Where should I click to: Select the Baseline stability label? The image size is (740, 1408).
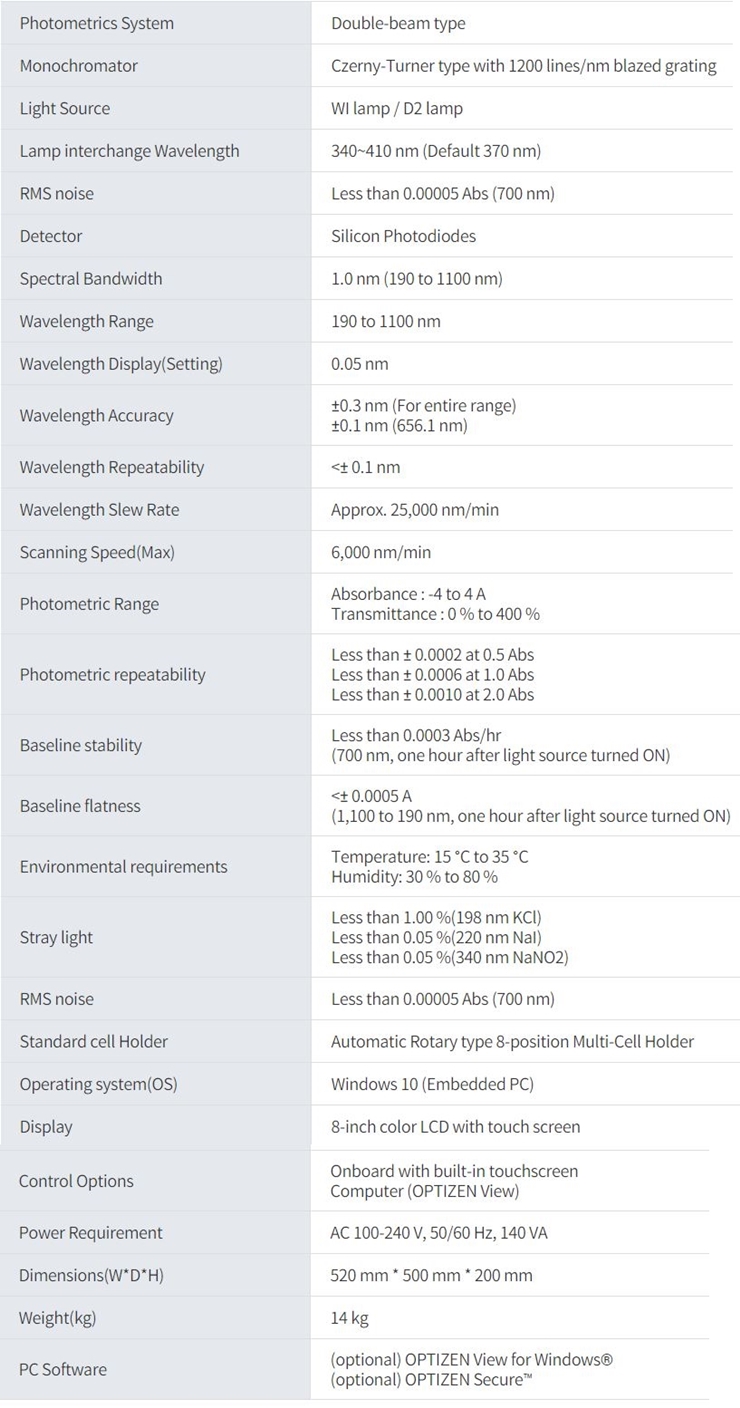tap(81, 745)
